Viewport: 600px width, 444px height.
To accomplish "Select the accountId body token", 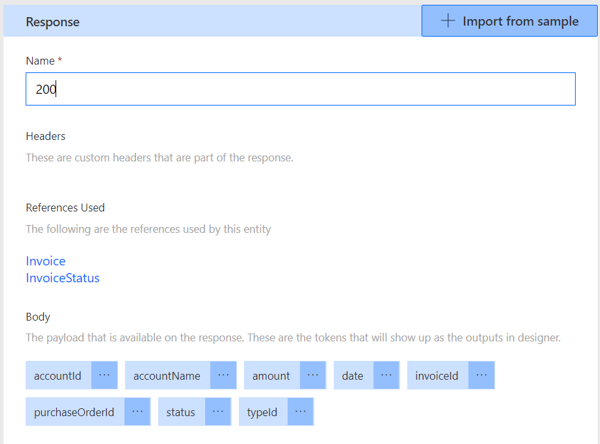I will pos(58,375).
